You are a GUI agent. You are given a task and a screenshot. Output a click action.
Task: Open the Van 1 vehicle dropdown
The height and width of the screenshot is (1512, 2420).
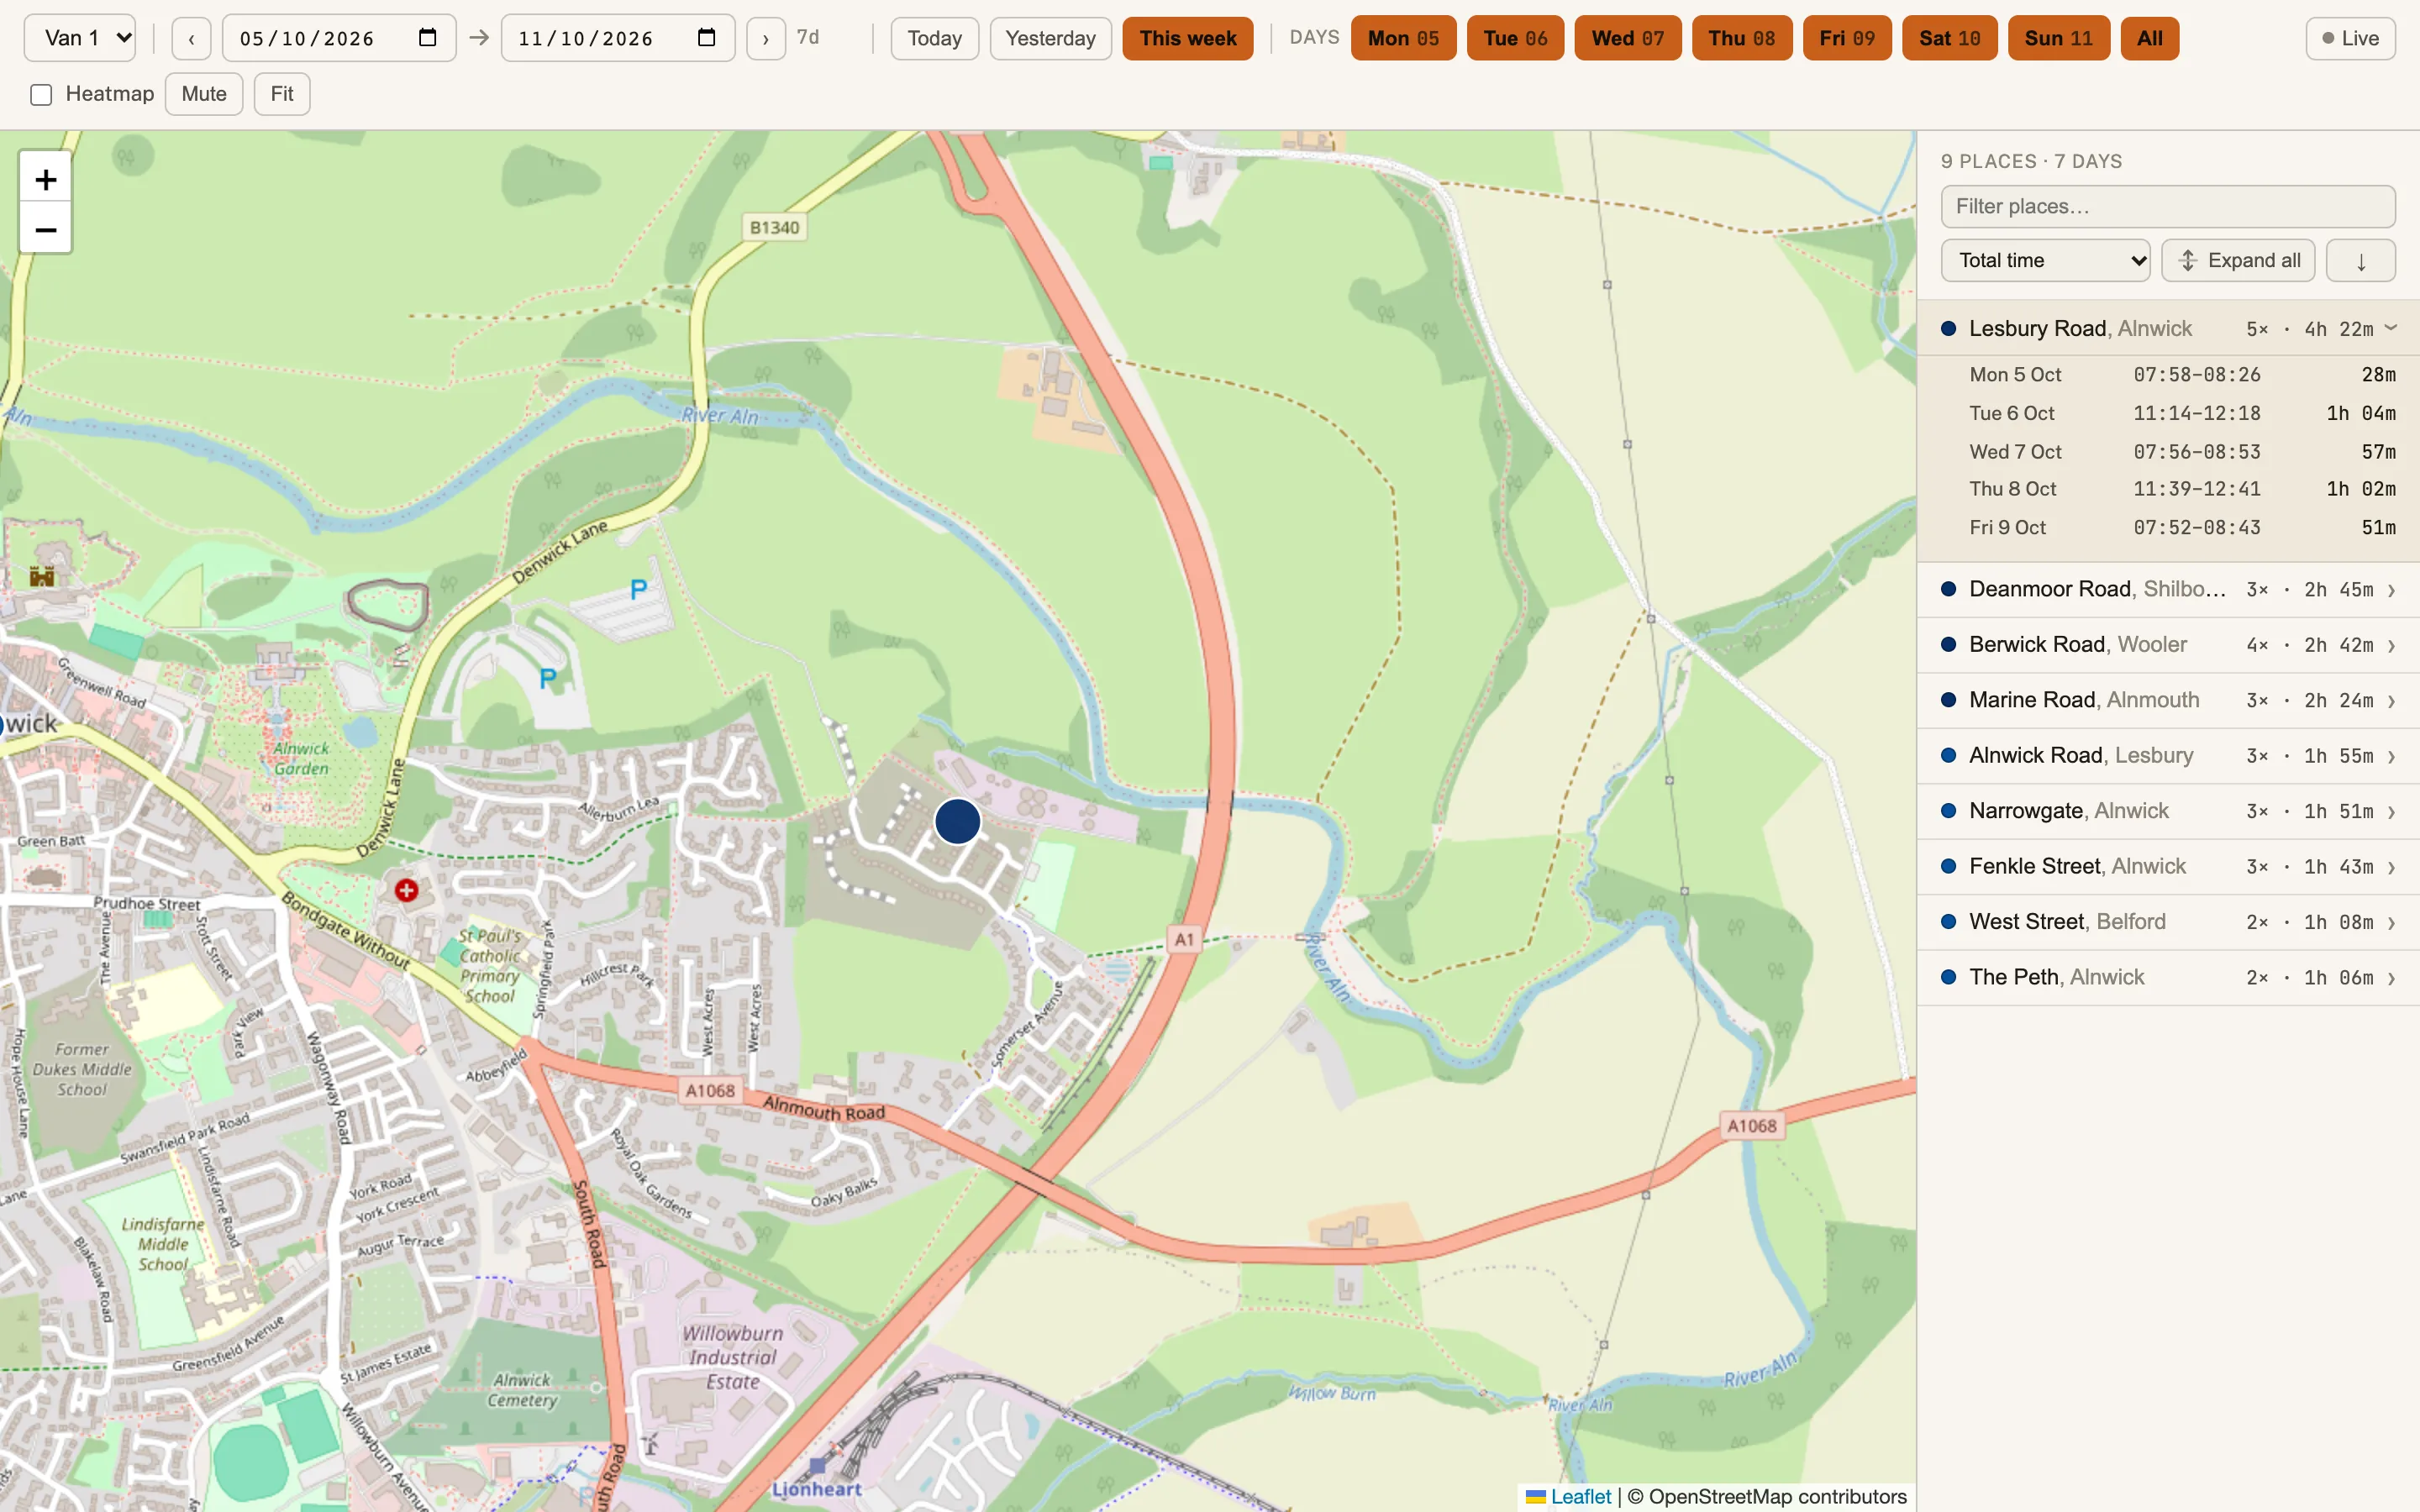click(x=80, y=39)
